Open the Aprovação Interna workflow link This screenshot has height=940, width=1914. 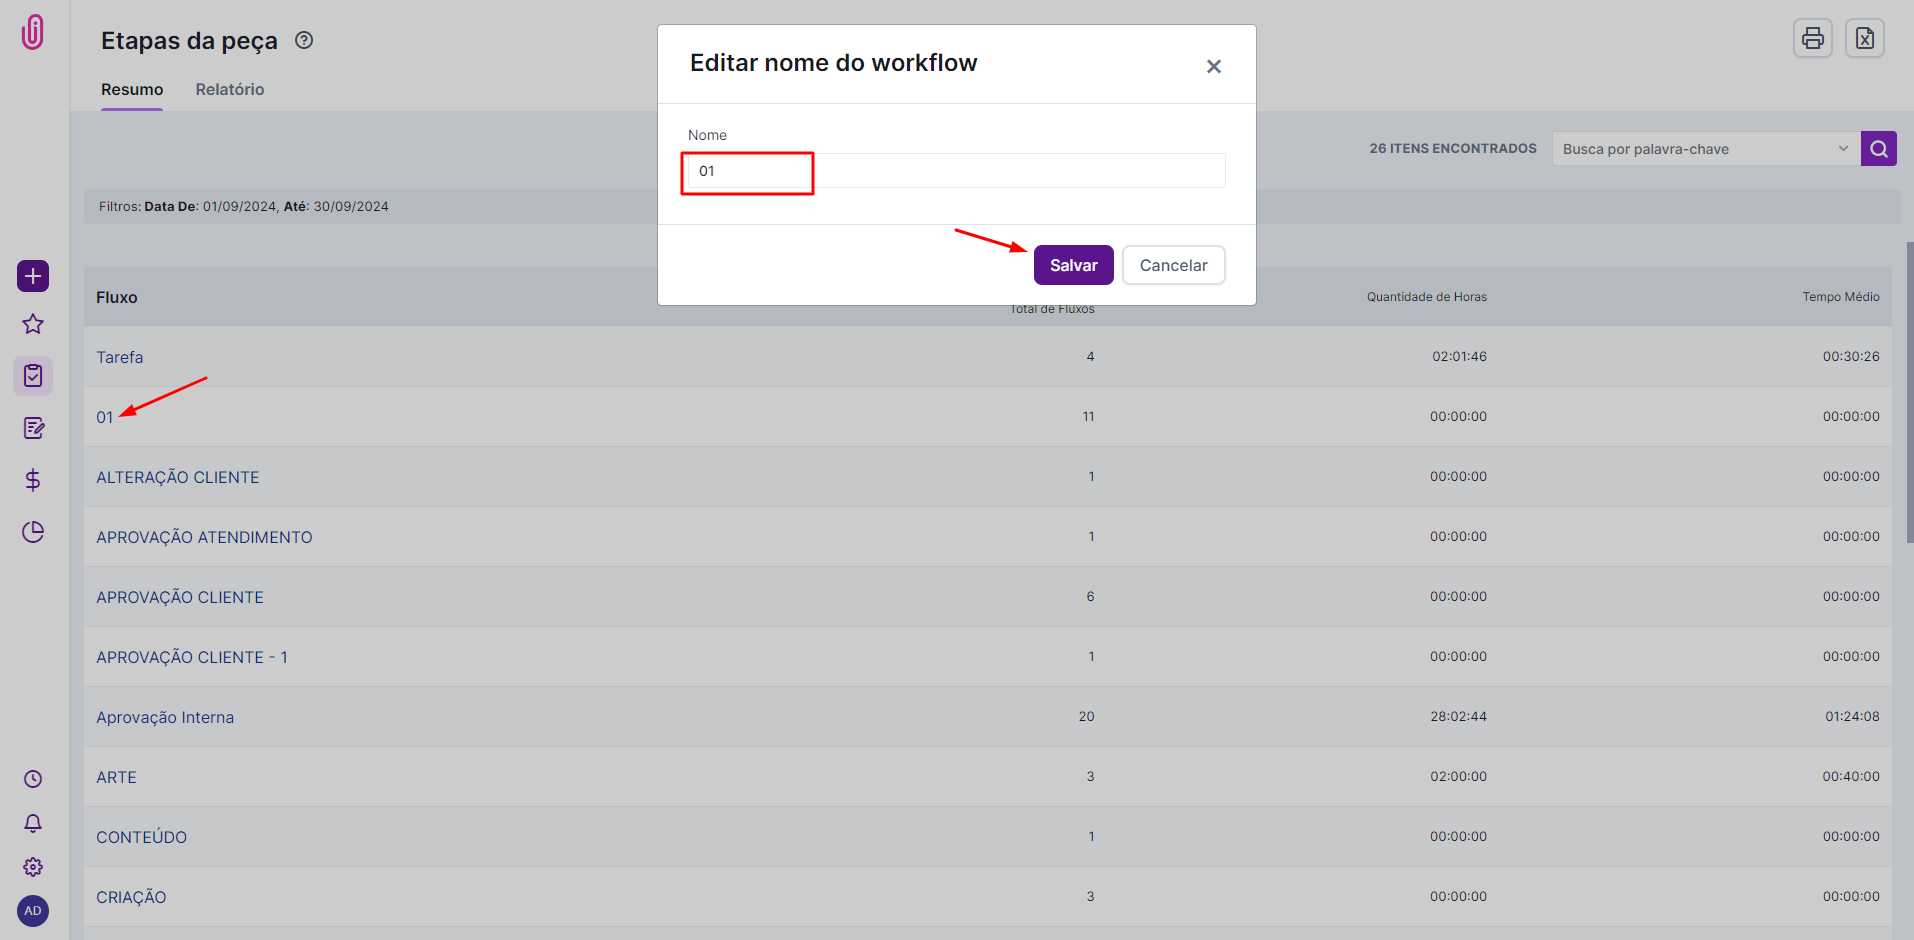point(165,717)
